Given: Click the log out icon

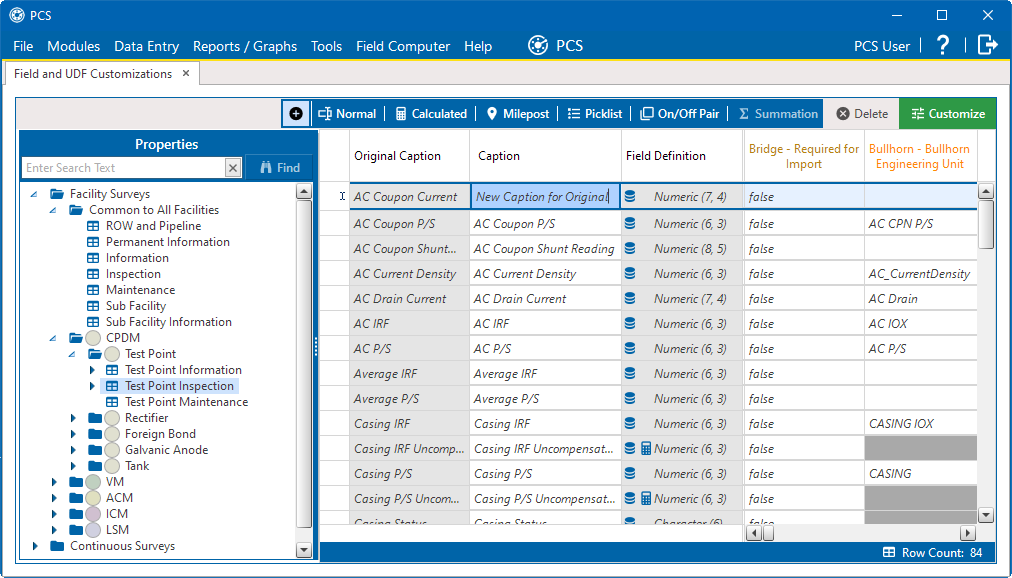Looking at the screenshot, I should click(987, 45).
